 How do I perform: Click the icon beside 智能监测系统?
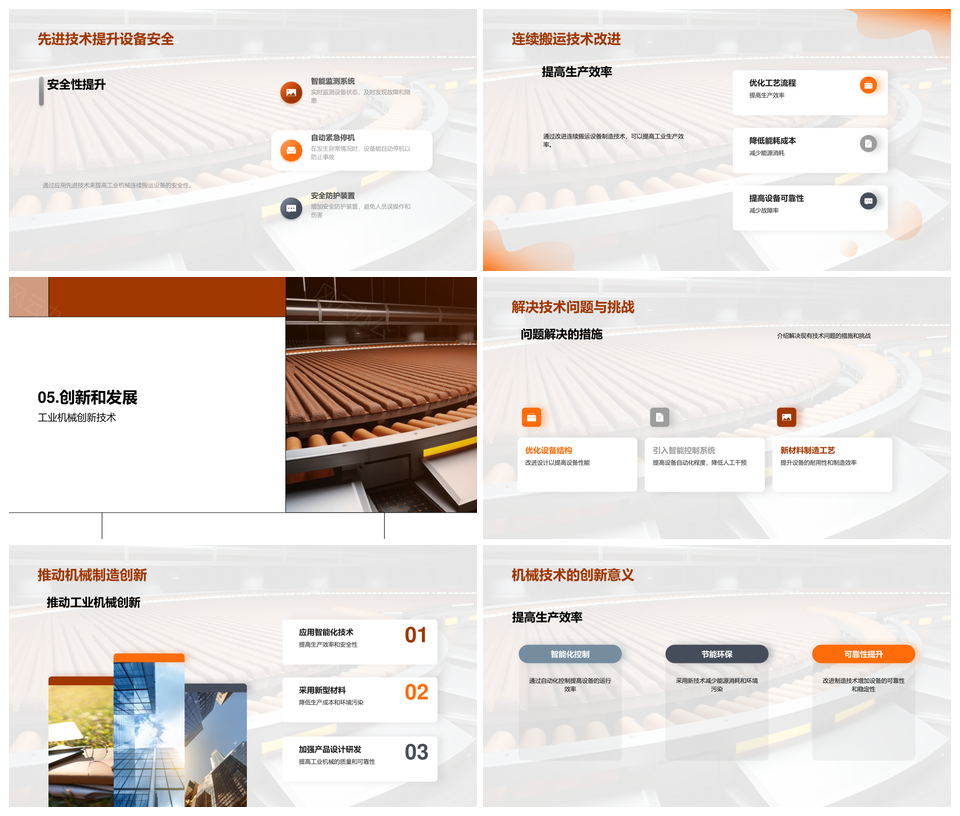(291, 93)
